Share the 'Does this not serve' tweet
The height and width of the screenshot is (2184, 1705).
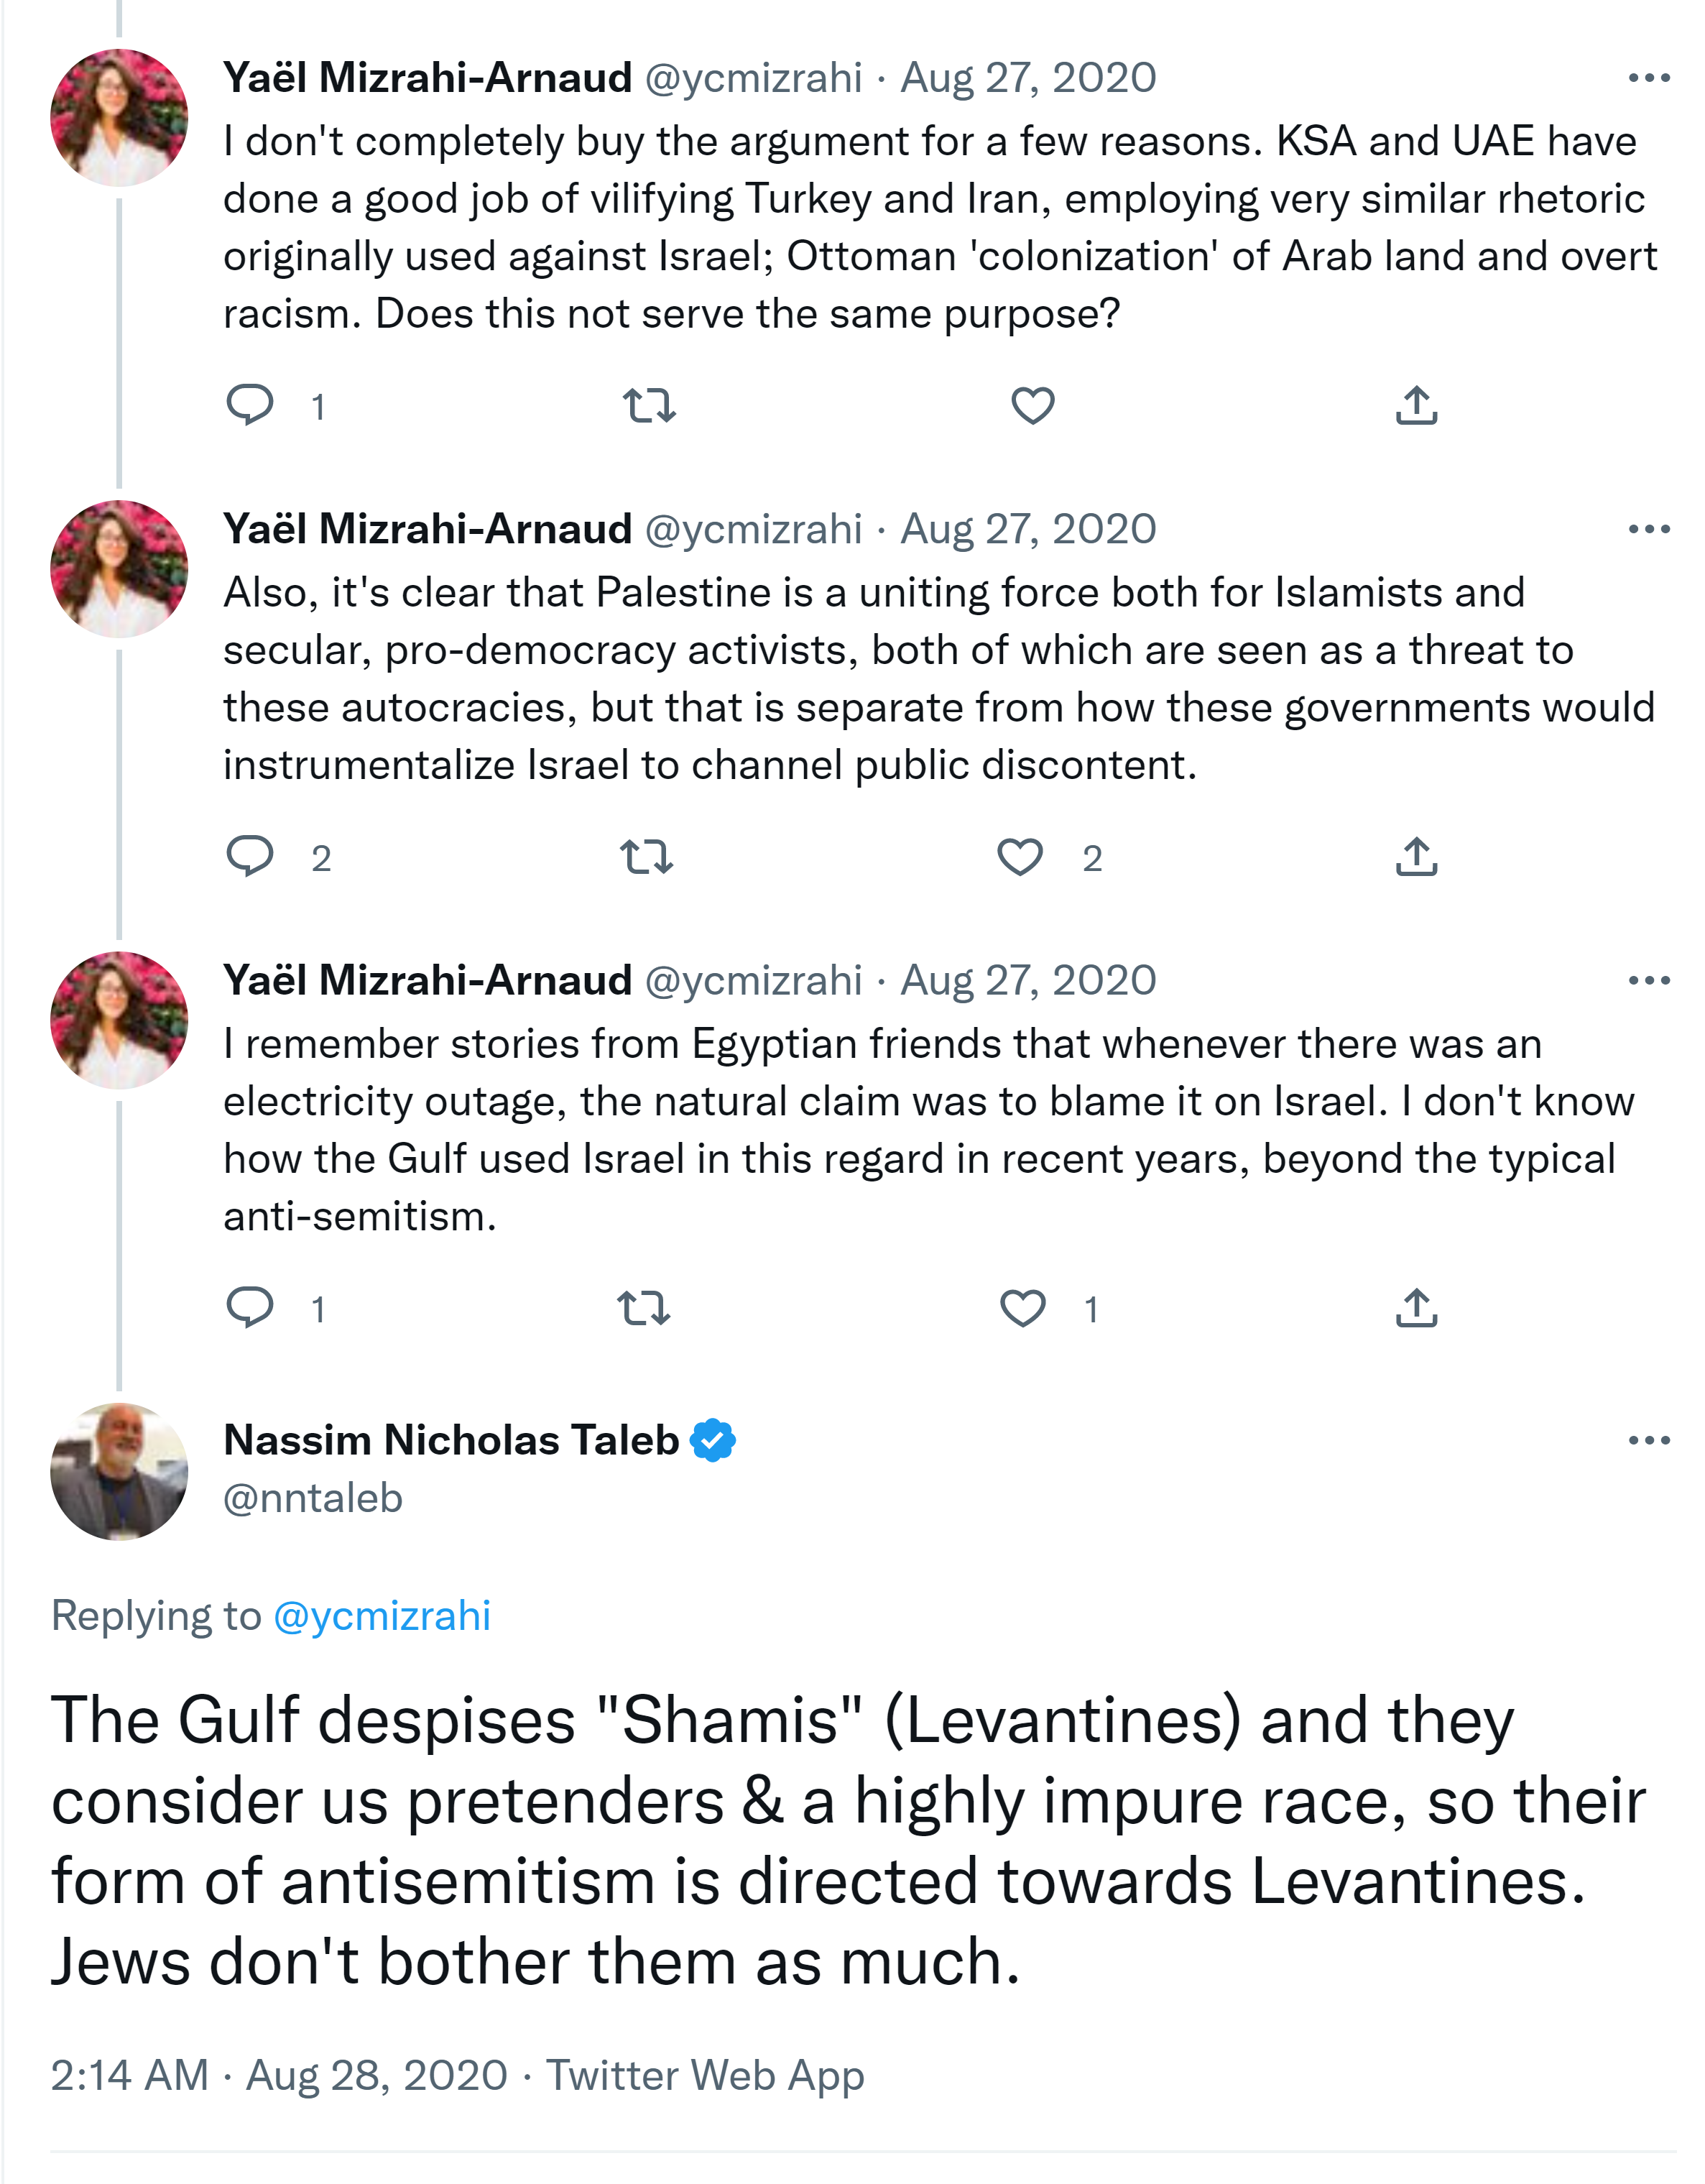1416,406
